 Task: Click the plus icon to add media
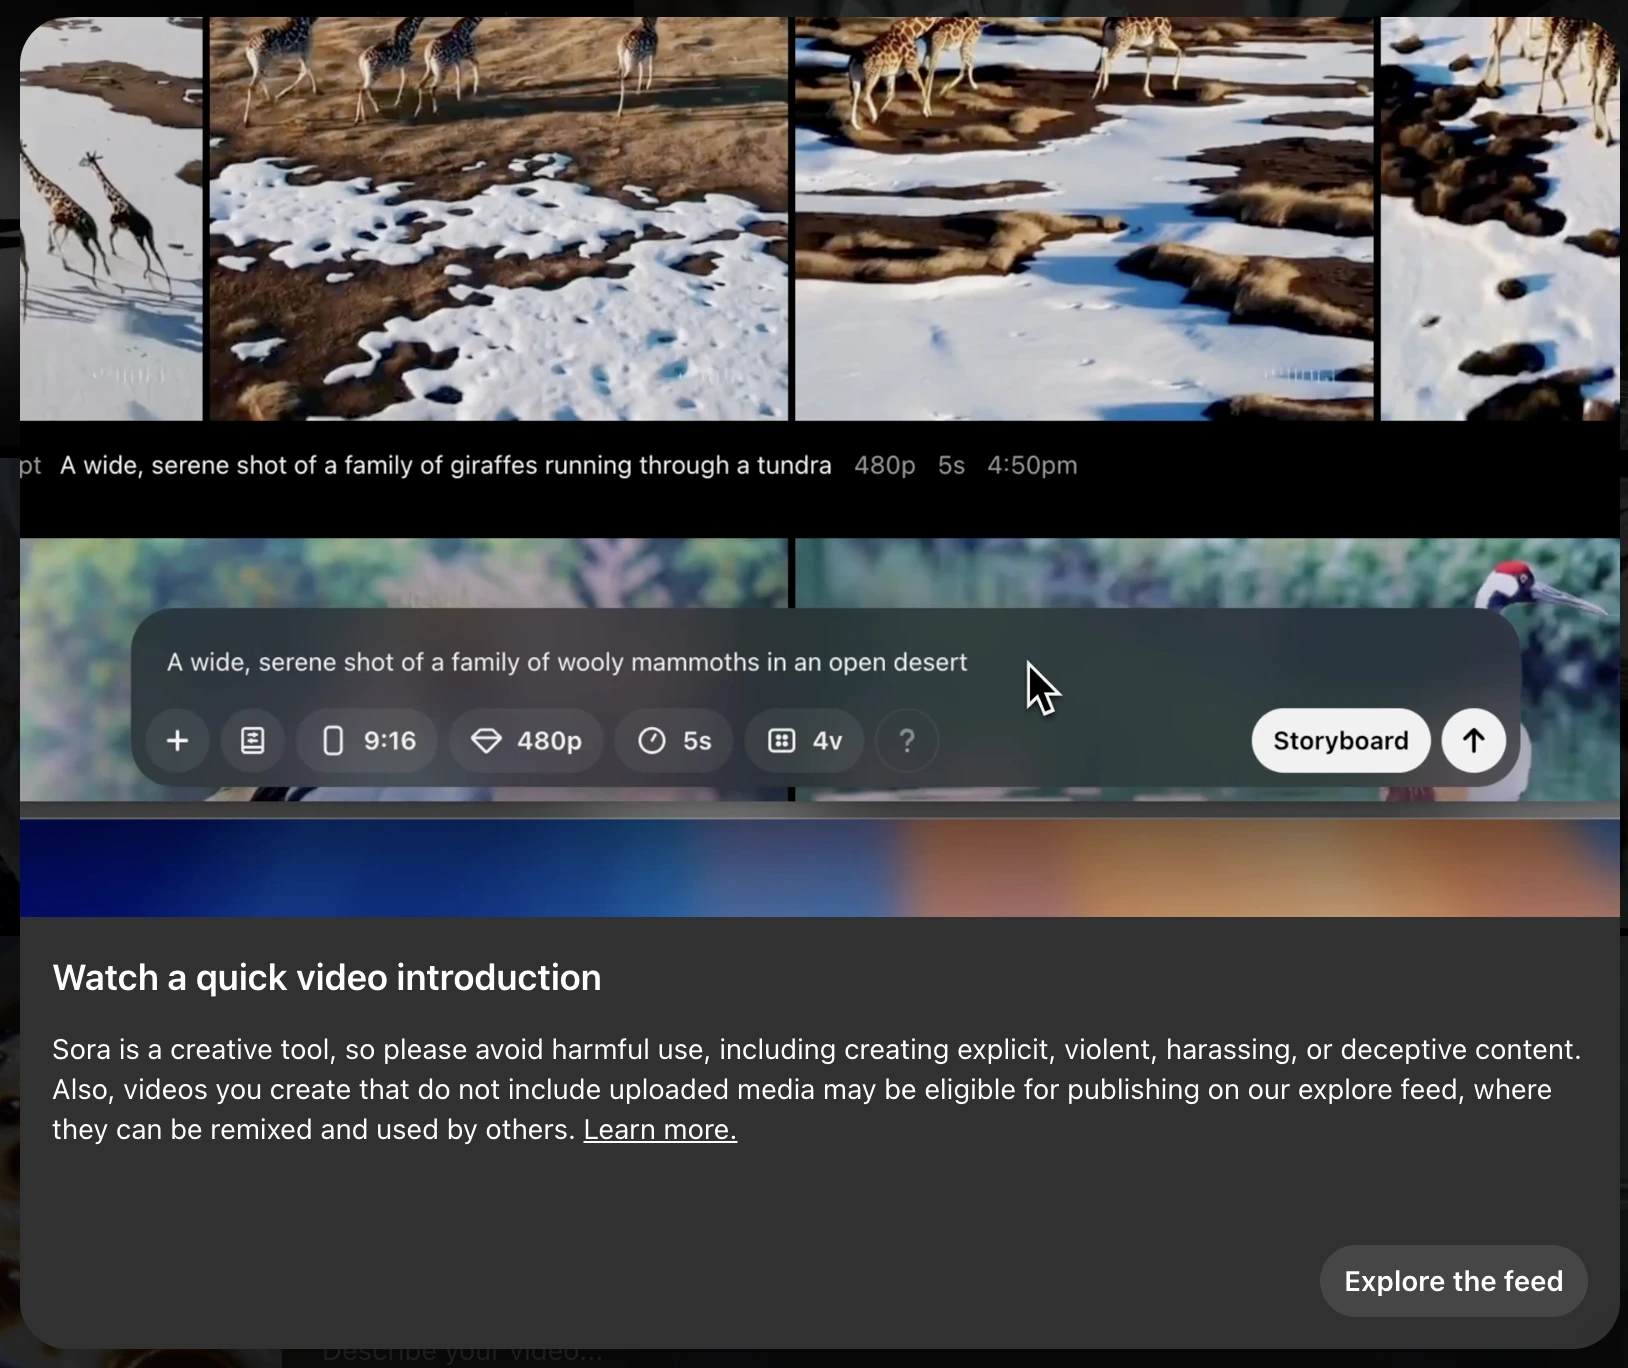click(177, 741)
